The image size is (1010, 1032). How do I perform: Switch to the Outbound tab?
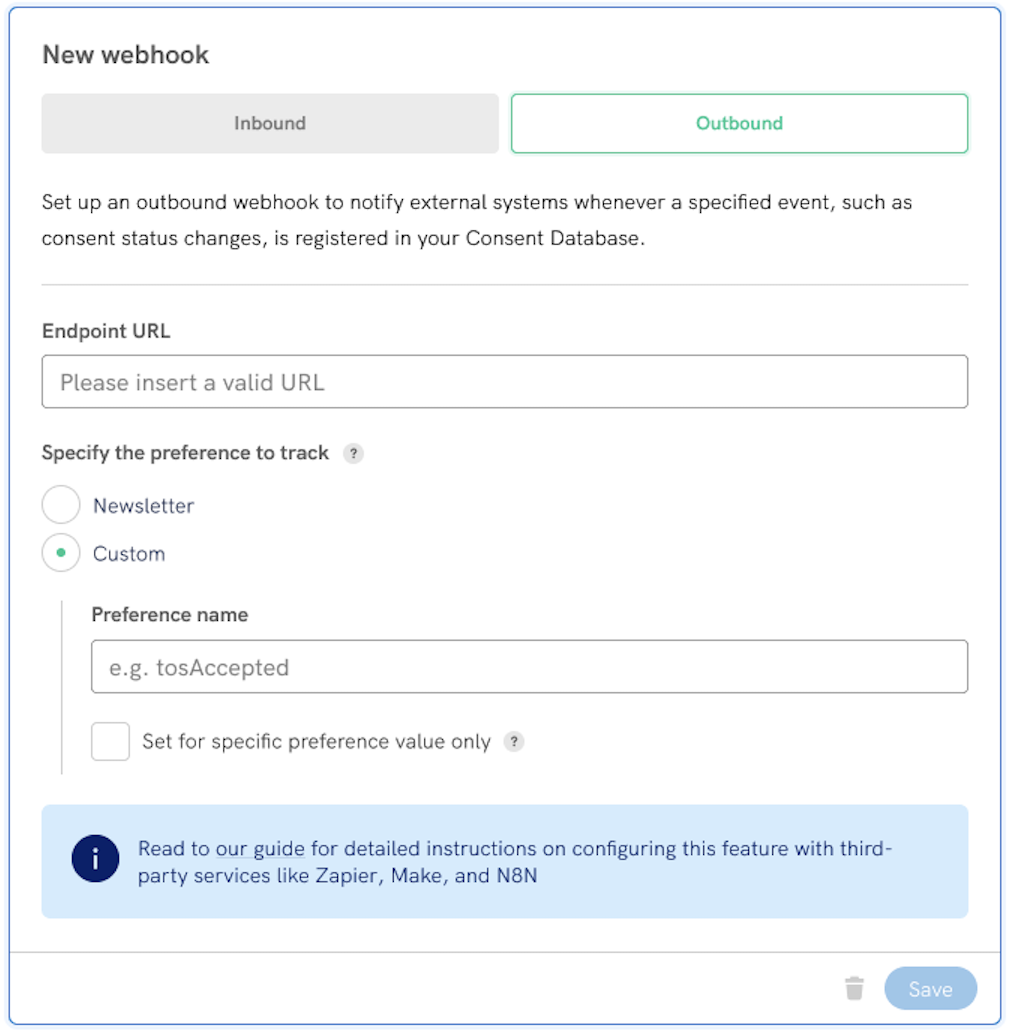(739, 123)
